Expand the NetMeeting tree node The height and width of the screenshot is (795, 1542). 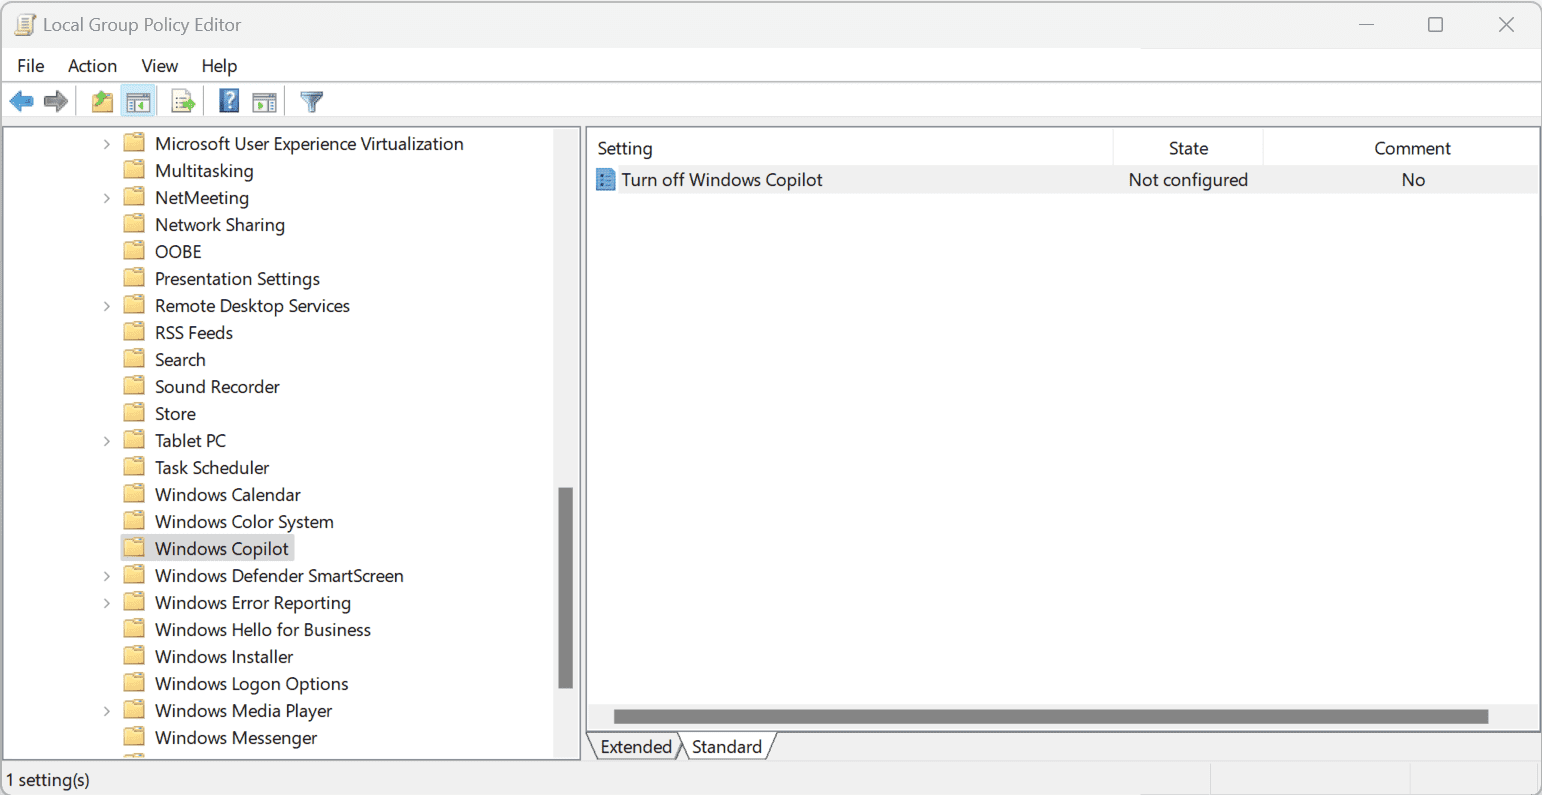[107, 198]
